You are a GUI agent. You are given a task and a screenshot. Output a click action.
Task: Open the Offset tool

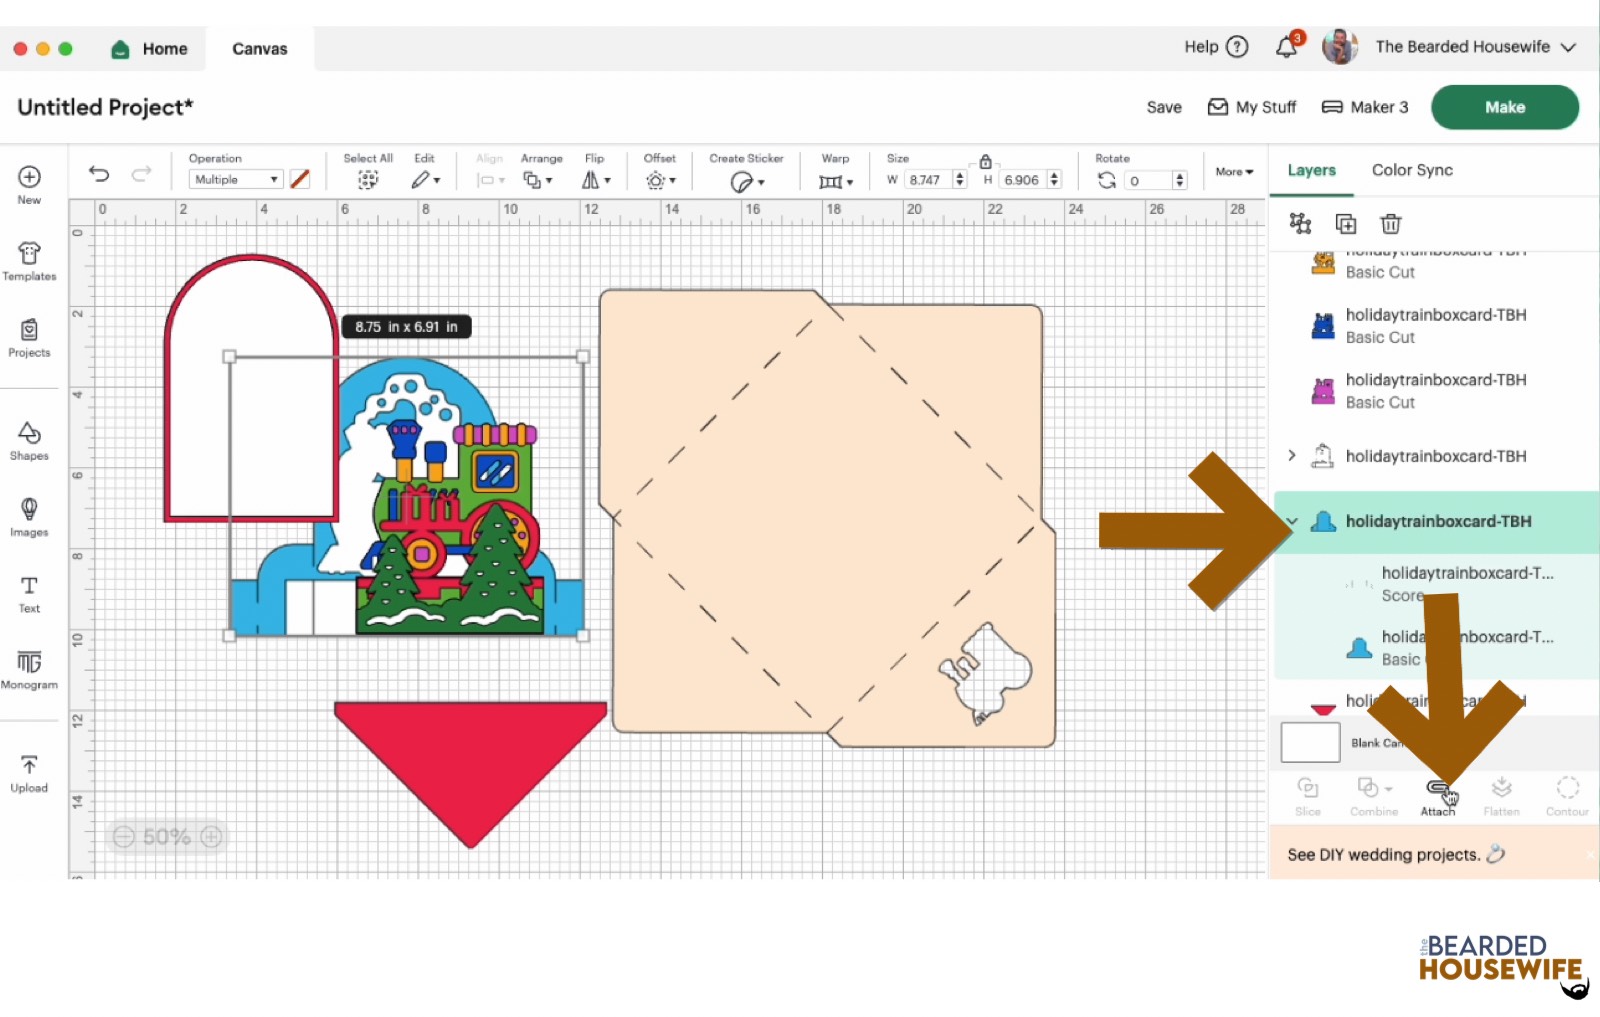tap(660, 180)
